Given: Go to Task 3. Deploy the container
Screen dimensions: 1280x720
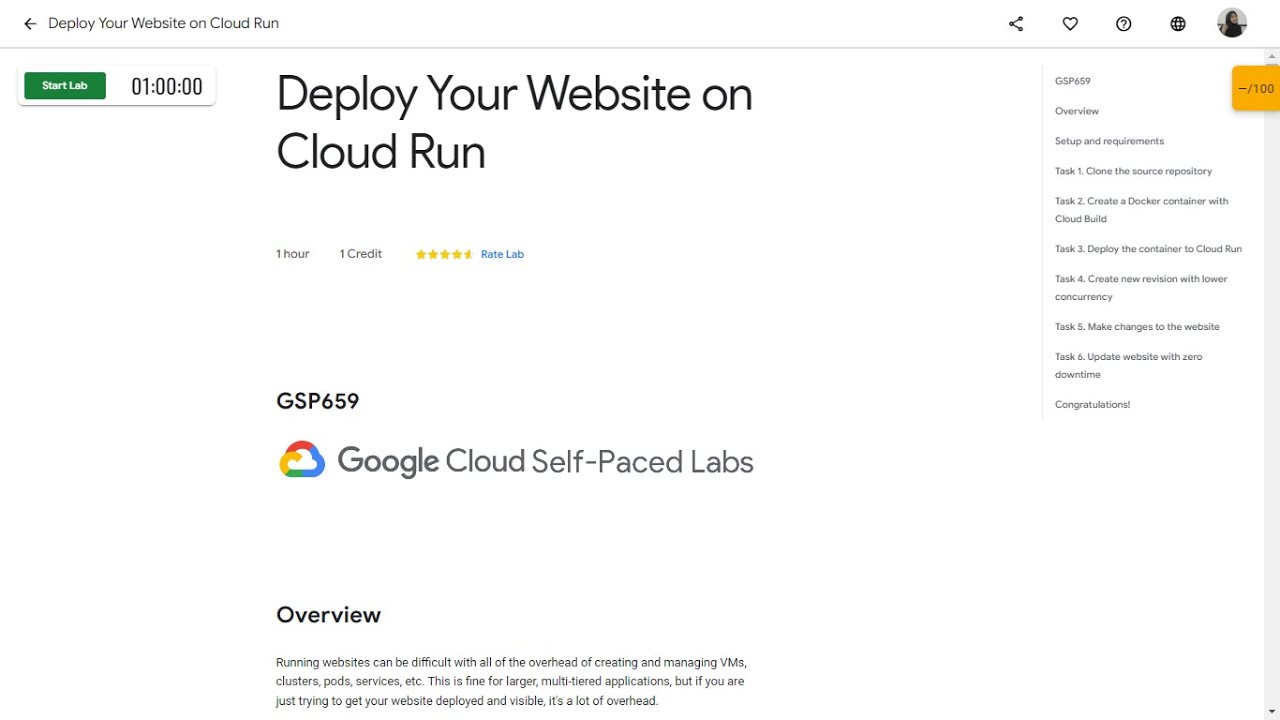Looking at the screenshot, I should coord(1148,249).
